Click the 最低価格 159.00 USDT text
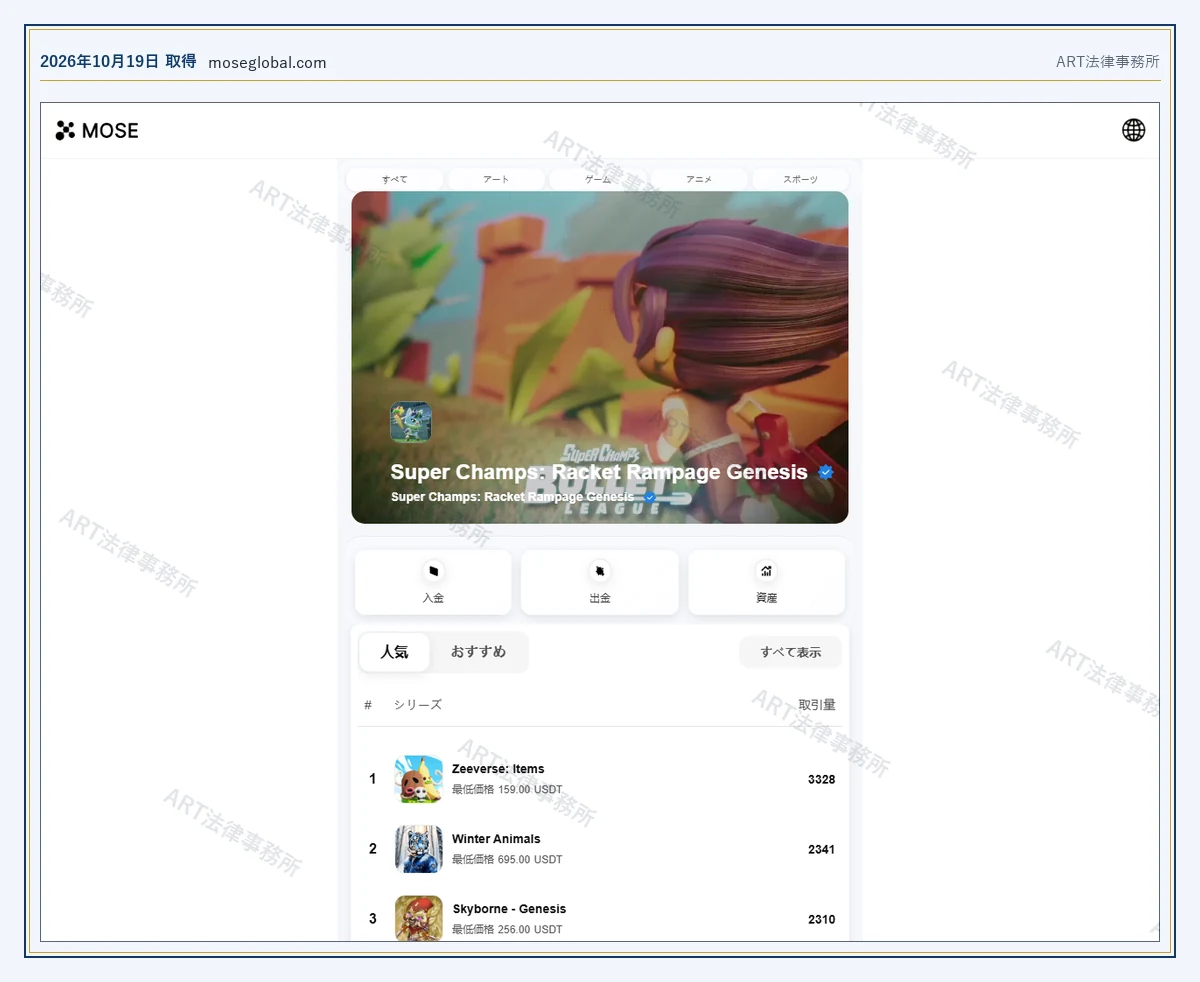Viewport: 1200px width, 982px height. 507,789
